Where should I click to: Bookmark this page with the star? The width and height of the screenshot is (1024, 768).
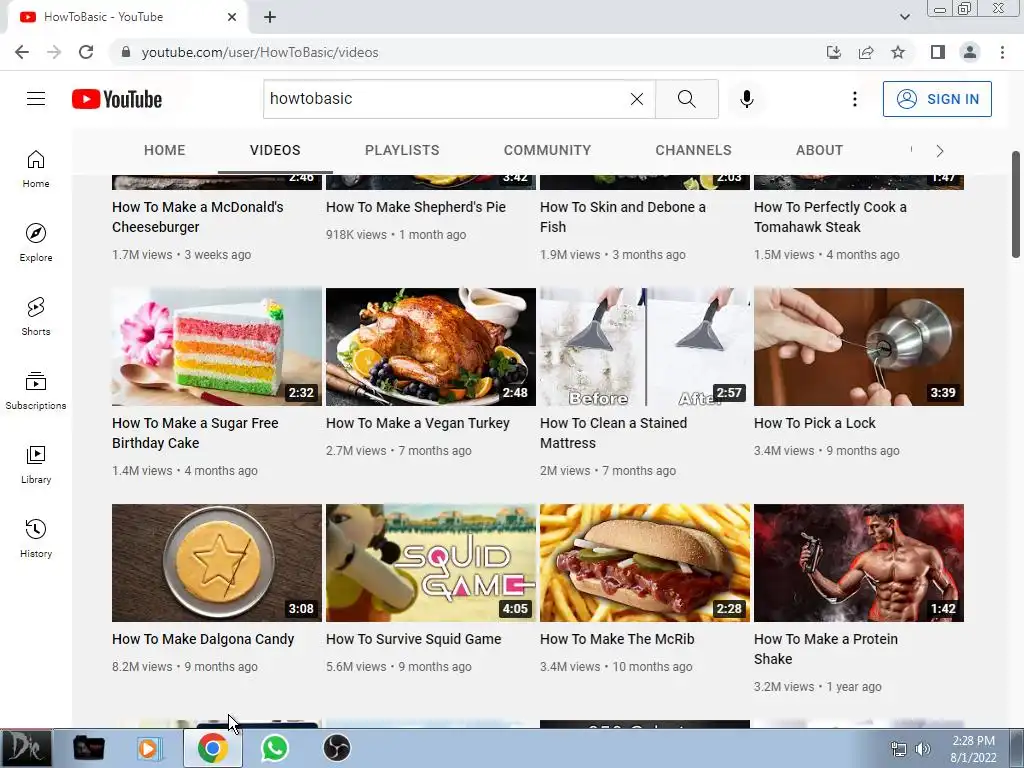[898, 52]
